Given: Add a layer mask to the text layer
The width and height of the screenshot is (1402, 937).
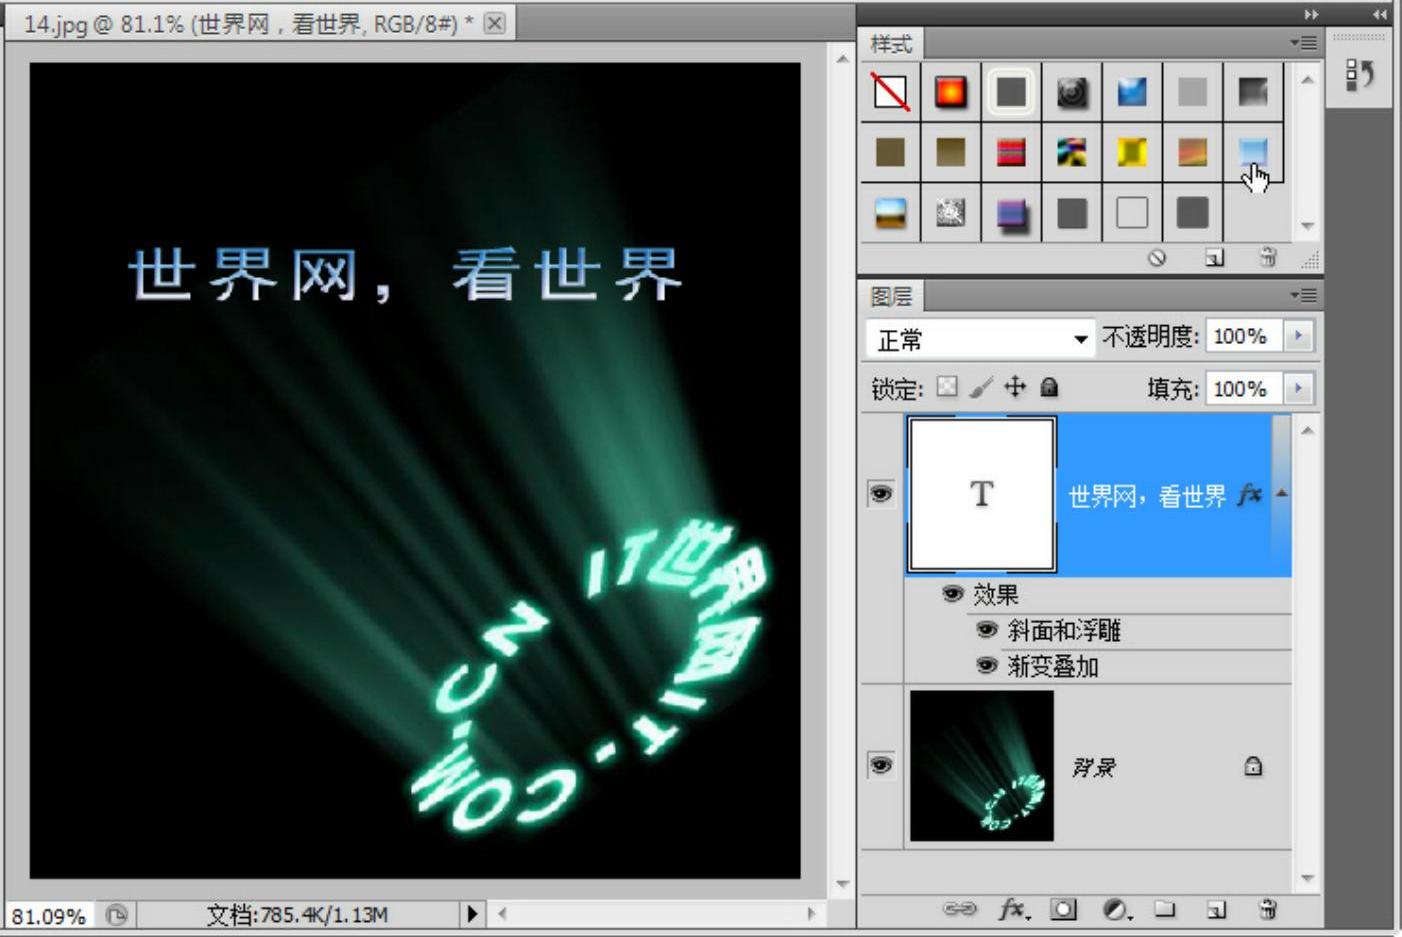Looking at the screenshot, I should point(1063,908).
